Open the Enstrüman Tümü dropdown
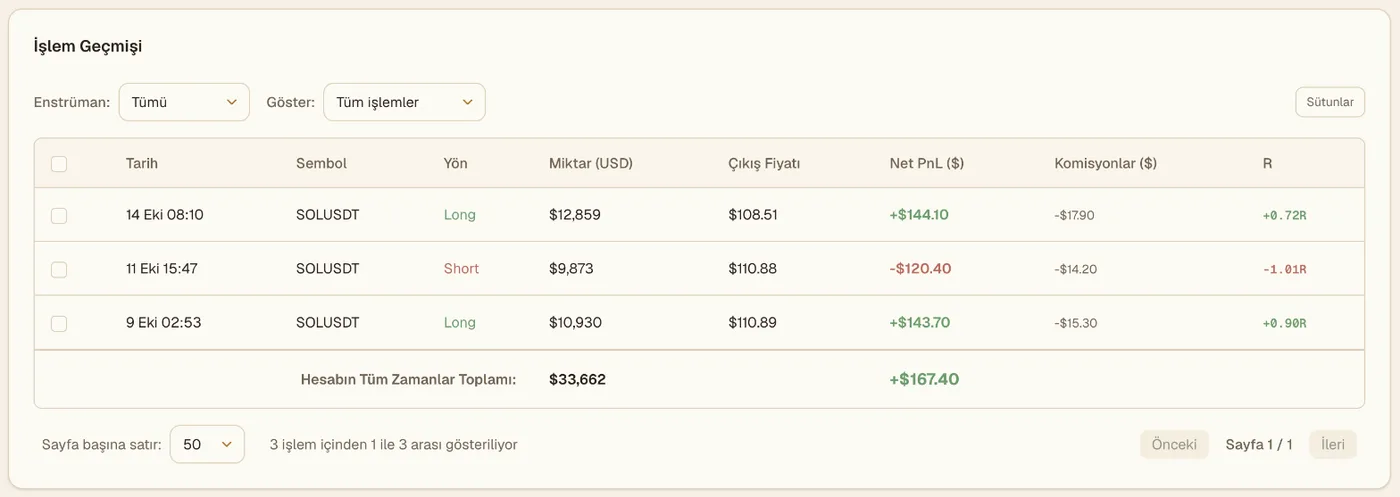The width and height of the screenshot is (1400, 497). pyautogui.click(x=184, y=102)
